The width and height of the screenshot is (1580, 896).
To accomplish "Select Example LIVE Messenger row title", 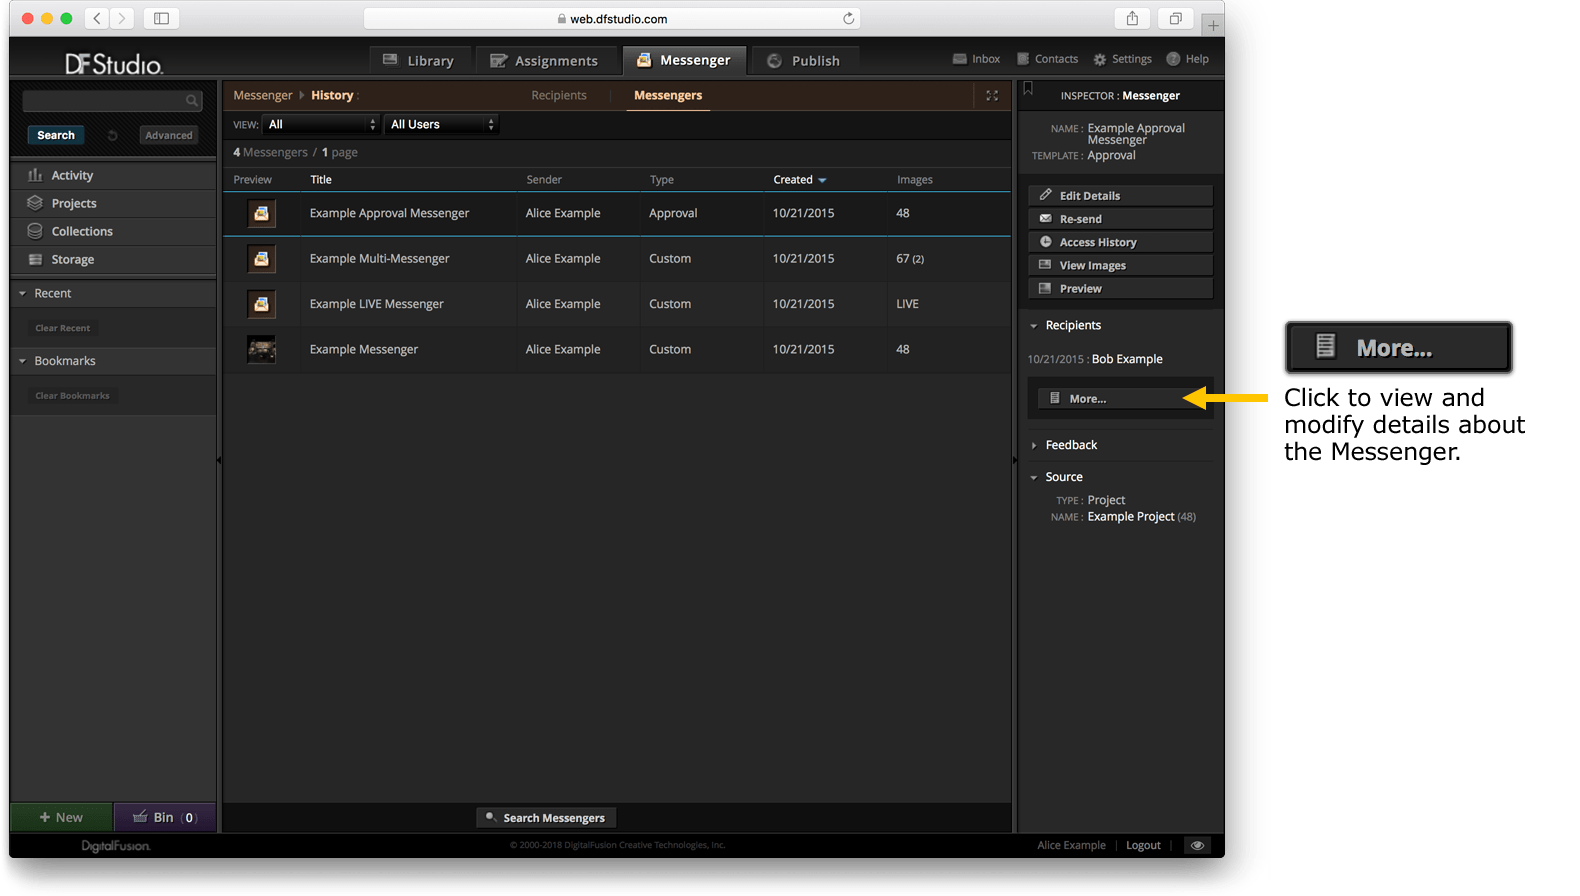I will (376, 304).
